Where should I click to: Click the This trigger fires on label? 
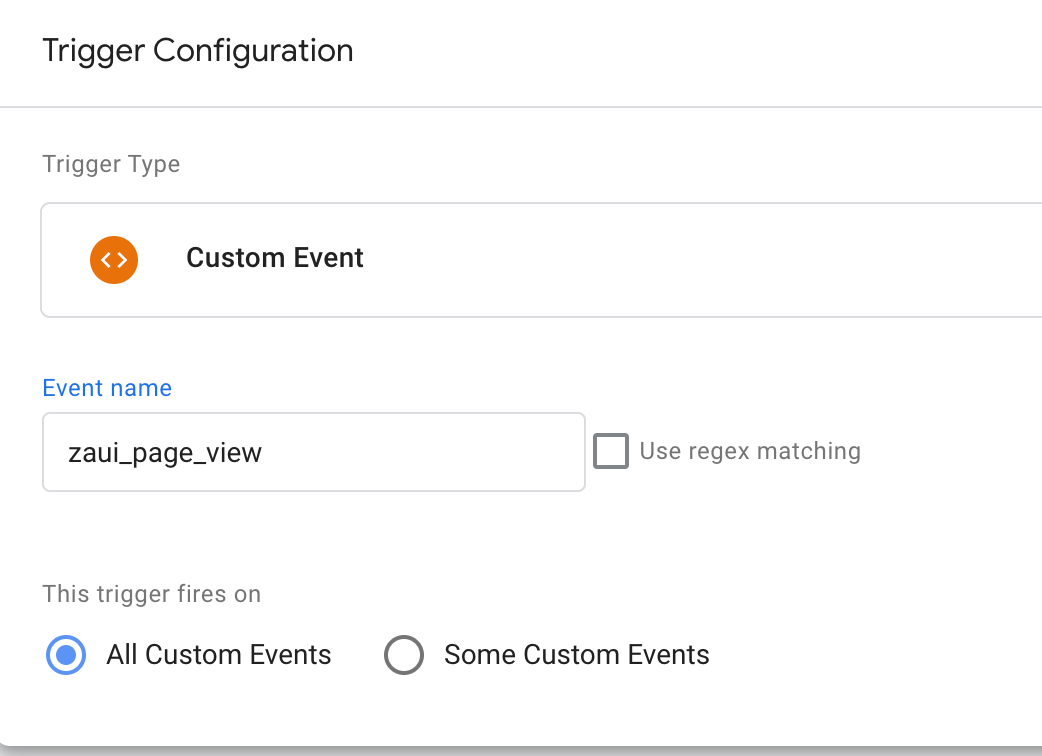pyautogui.click(x=151, y=594)
